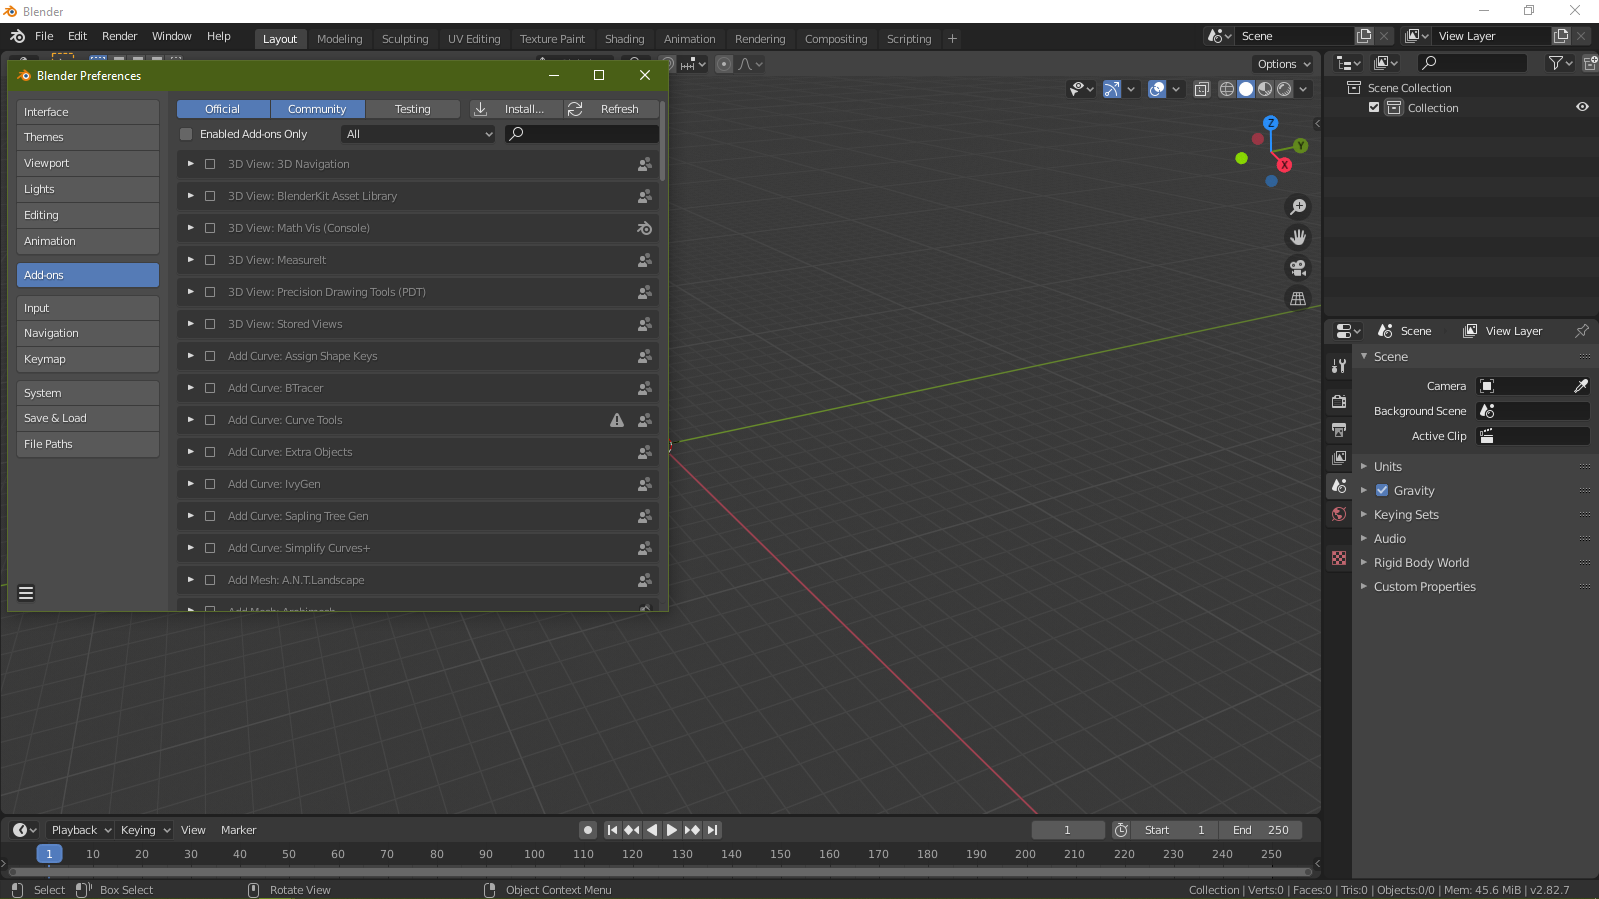This screenshot has width=1599, height=899.
Task: Click the zoom magnifier icon in viewport
Action: 1298,207
